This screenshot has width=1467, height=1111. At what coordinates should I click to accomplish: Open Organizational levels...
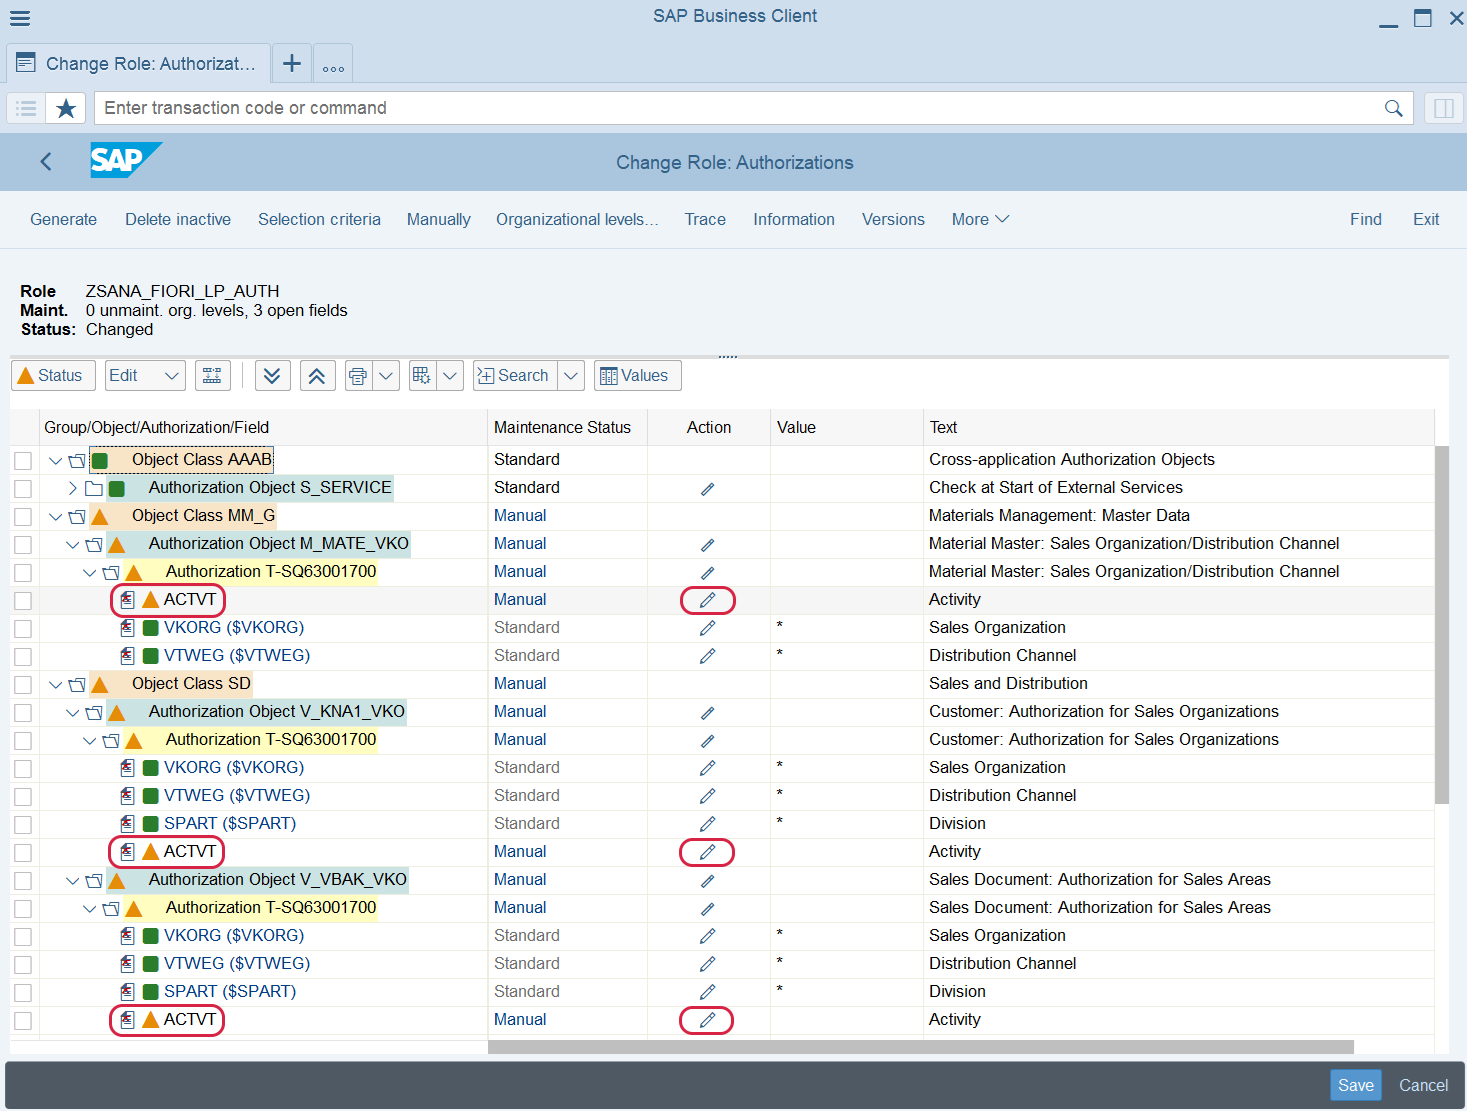[x=577, y=220]
